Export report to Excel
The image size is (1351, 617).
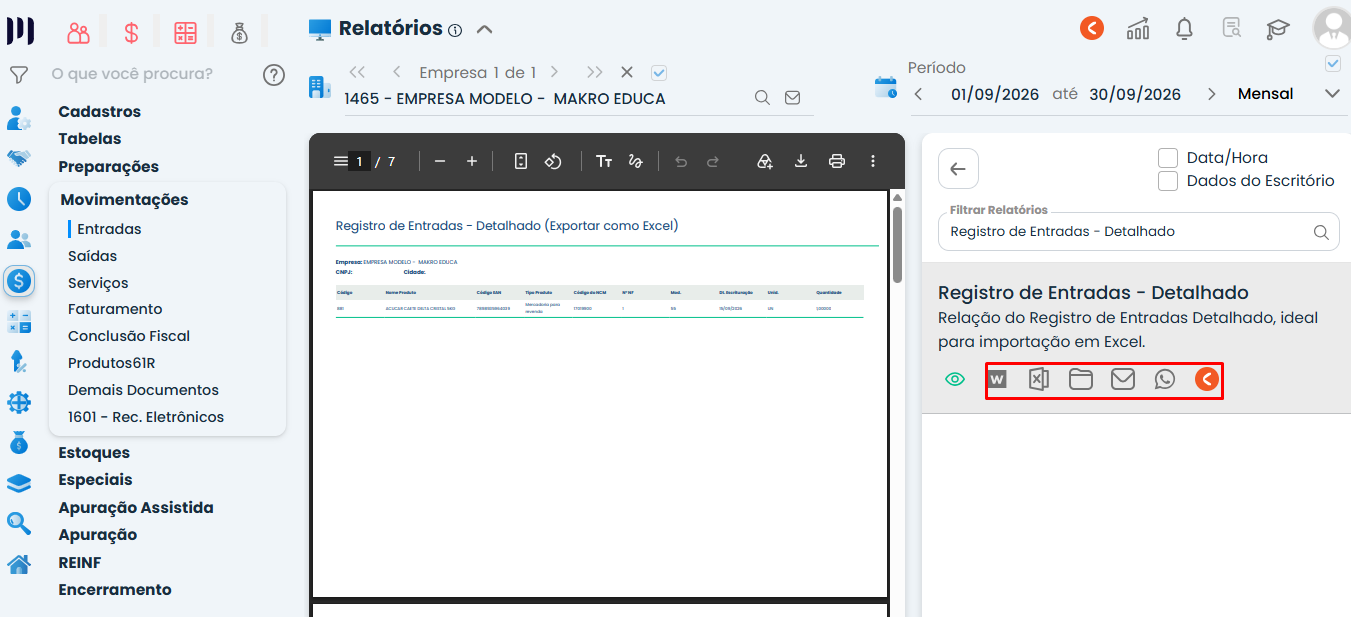[x=1039, y=380]
